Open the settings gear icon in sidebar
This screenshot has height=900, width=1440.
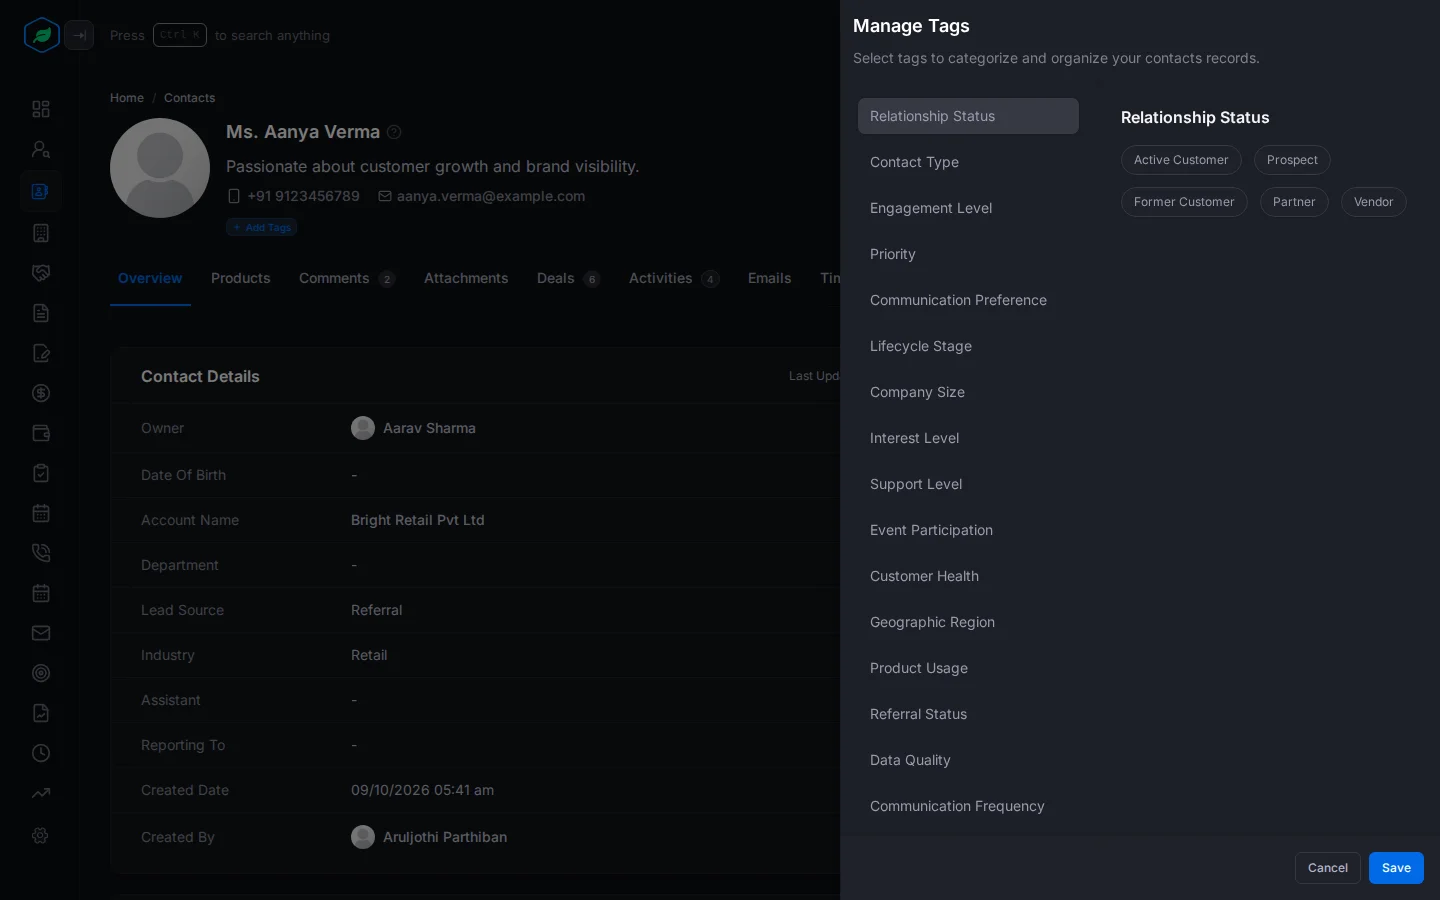tap(41, 835)
